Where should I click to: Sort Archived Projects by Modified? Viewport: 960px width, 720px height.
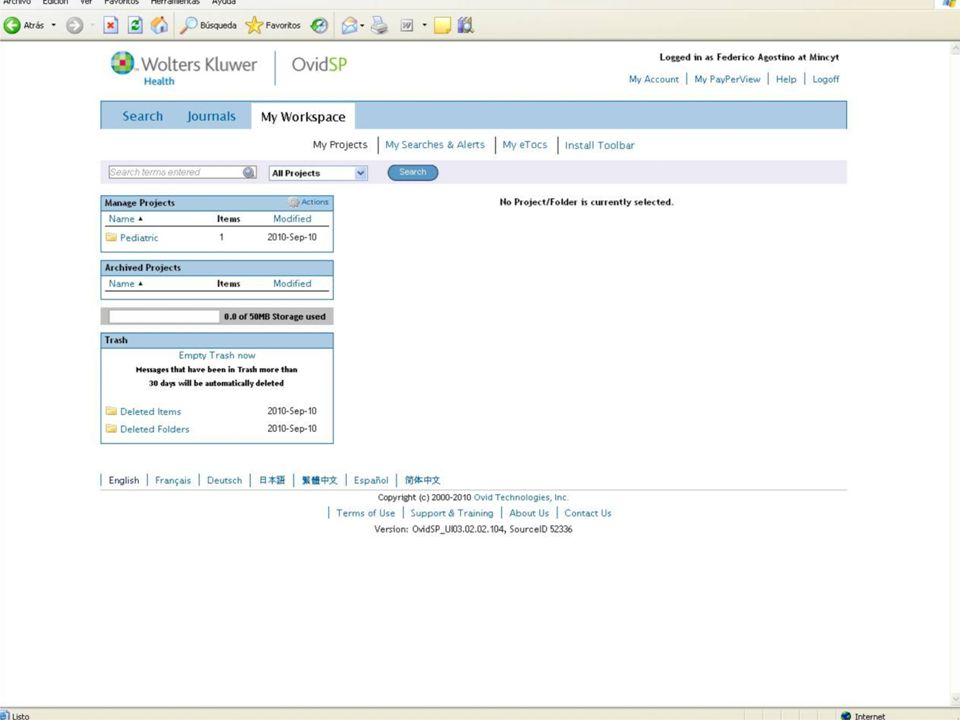292,283
